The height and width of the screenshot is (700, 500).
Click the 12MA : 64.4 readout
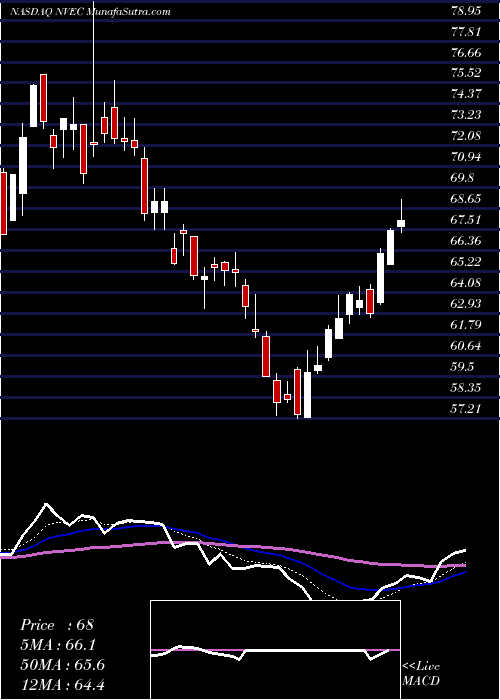pos(62,684)
